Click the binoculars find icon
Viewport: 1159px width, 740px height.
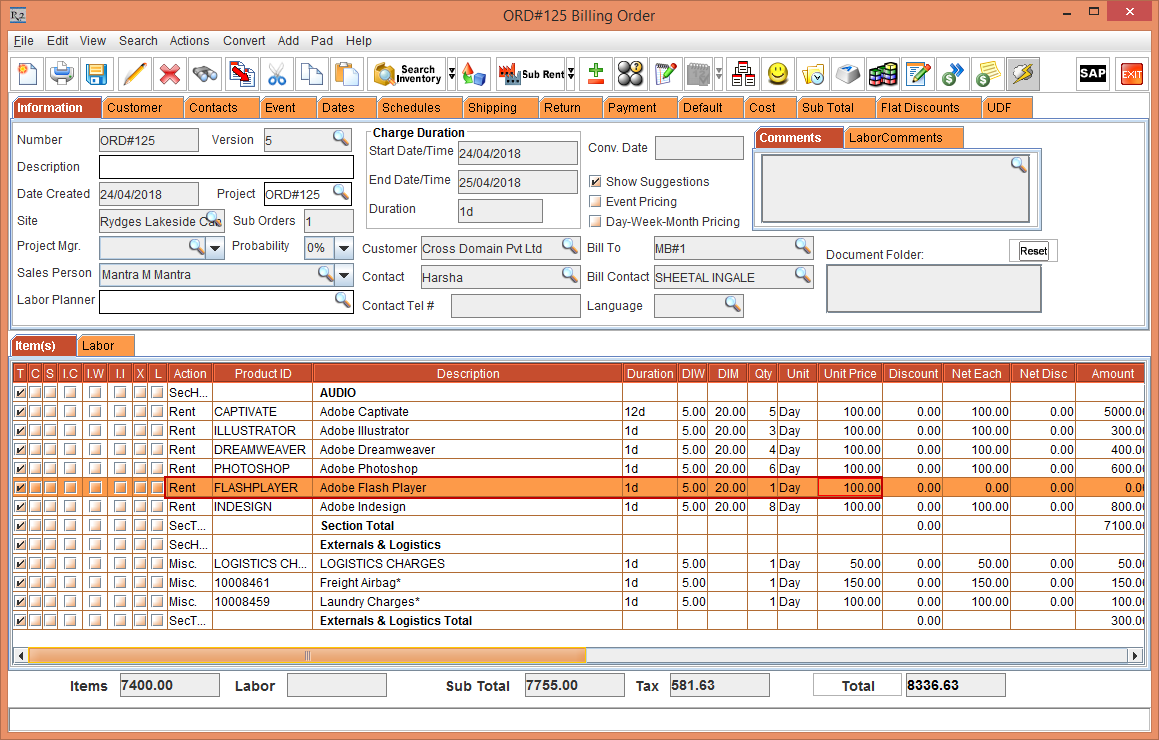pos(205,74)
